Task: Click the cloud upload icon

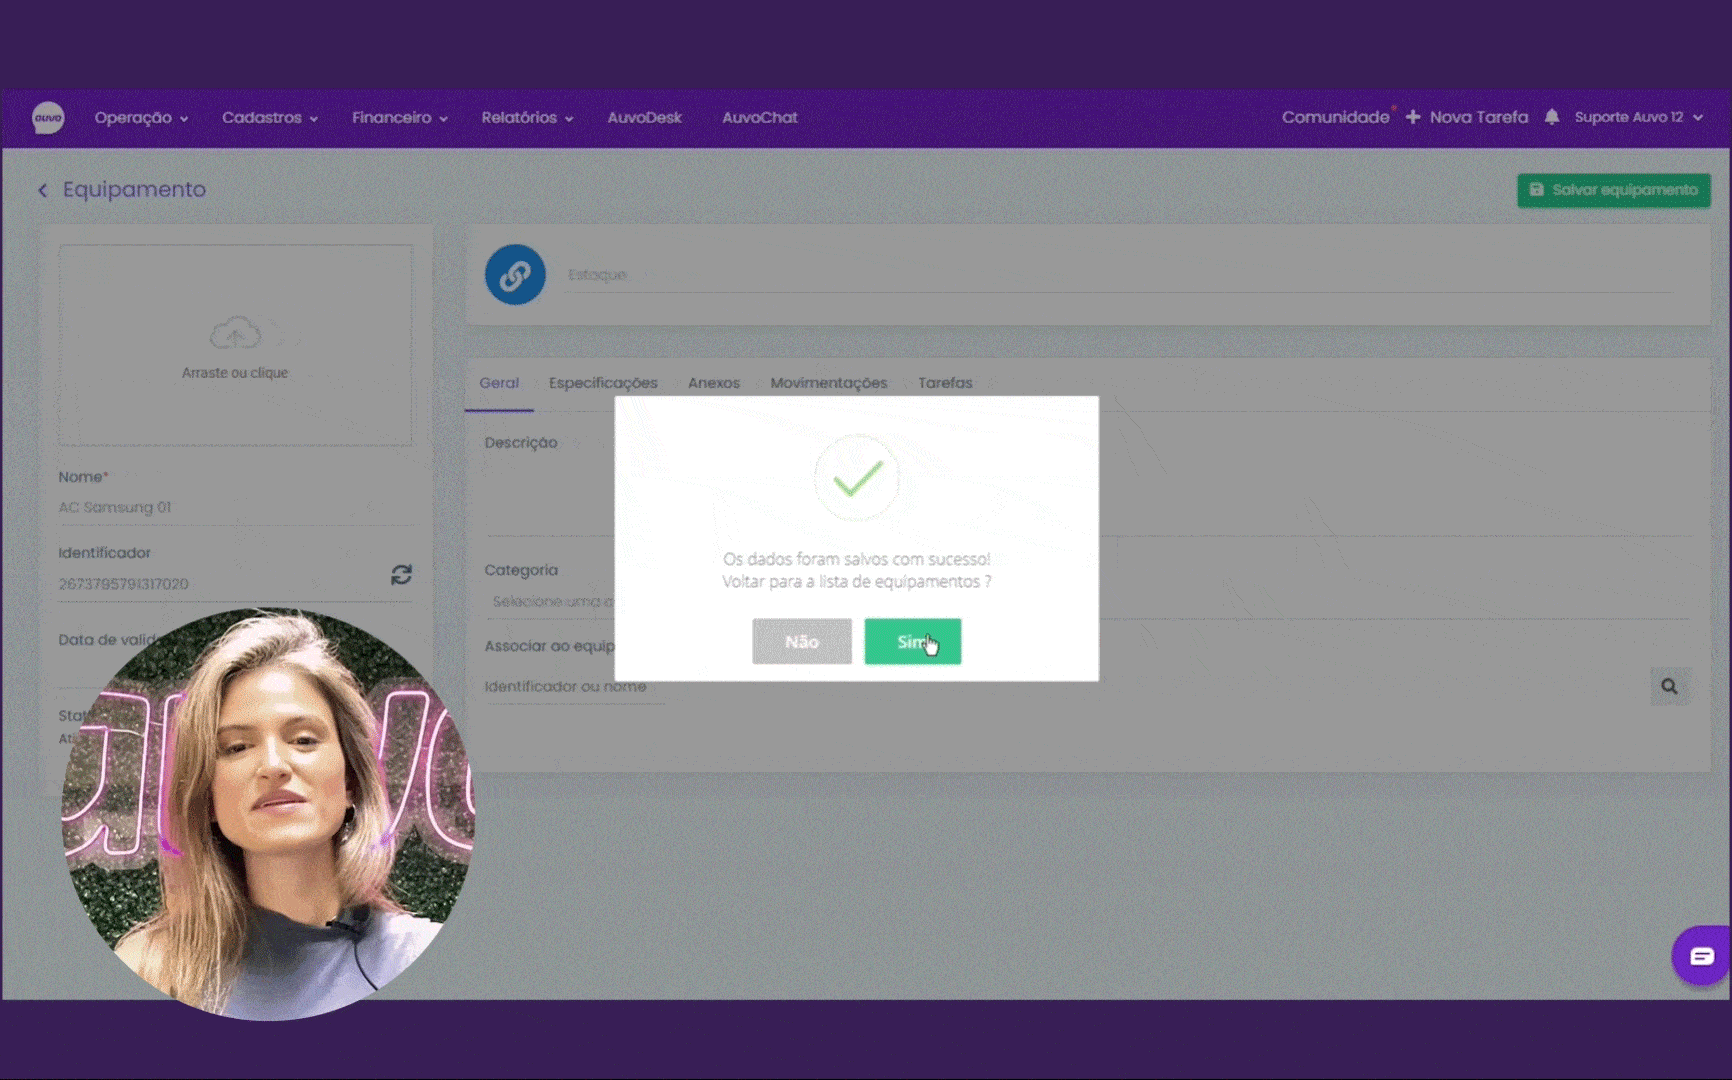Action: point(235,334)
